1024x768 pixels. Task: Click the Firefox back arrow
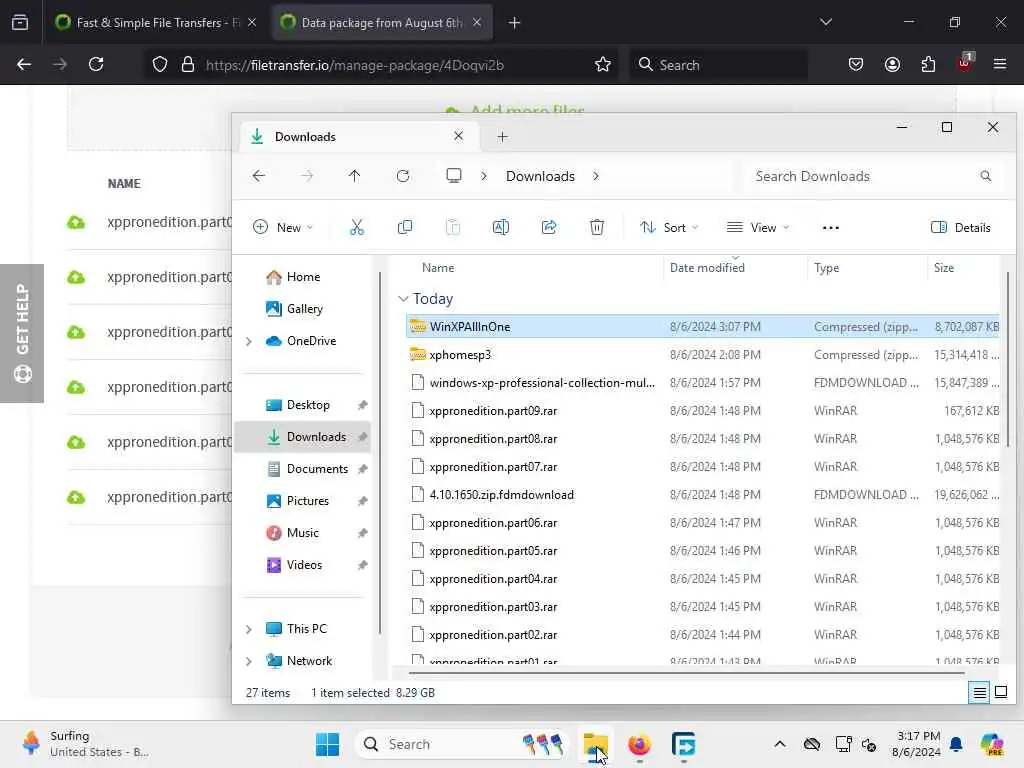(24, 65)
